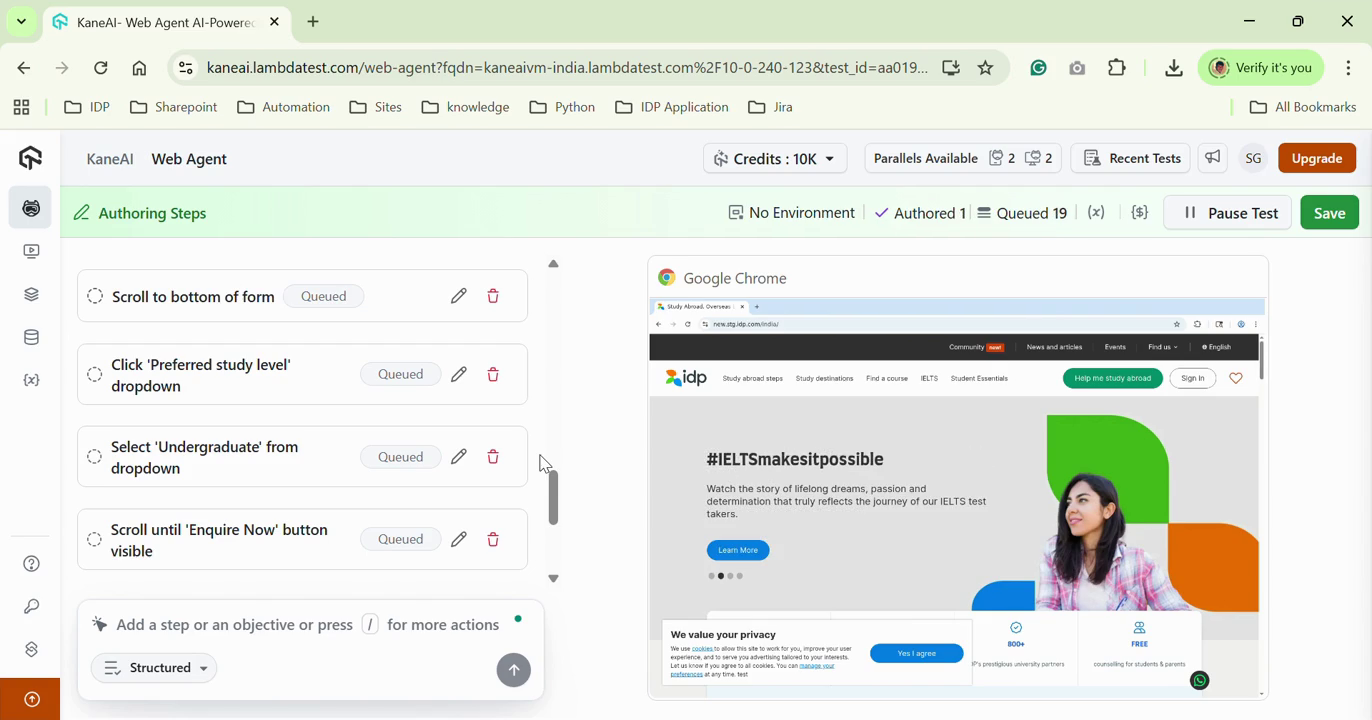Screen dimensions: 1372x720
Task: Open All Bookmarks
Action: tap(1303, 107)
